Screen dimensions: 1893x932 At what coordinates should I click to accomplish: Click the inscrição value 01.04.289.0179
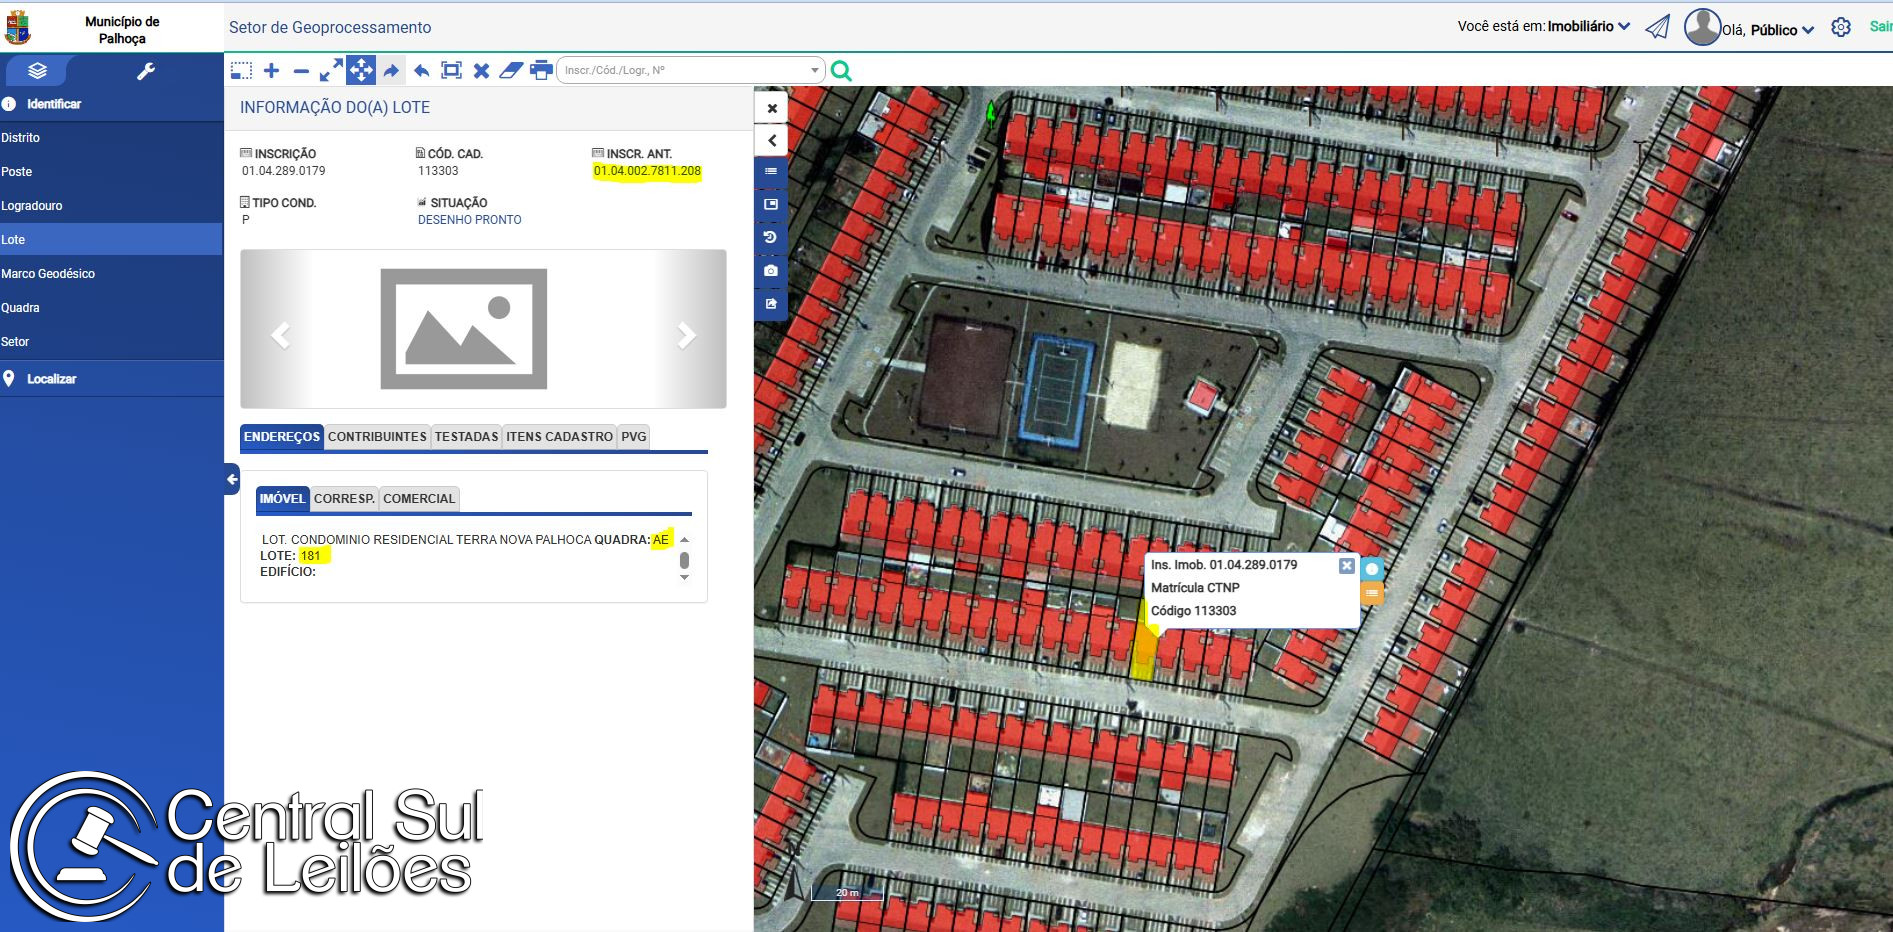tap(284, 171)
